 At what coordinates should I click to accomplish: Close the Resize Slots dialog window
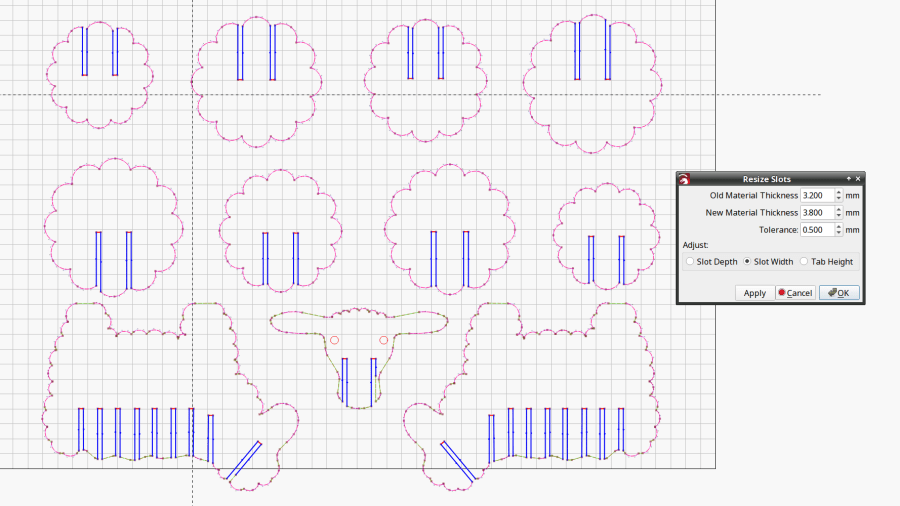858,179
